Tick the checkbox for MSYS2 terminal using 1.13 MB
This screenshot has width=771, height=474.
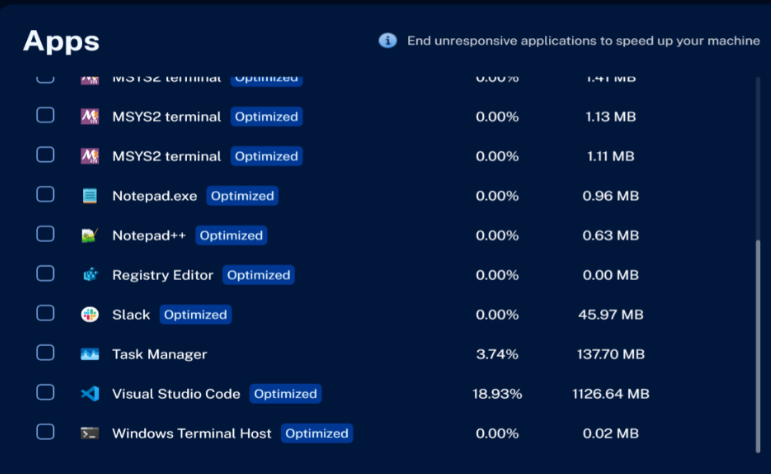45,115
